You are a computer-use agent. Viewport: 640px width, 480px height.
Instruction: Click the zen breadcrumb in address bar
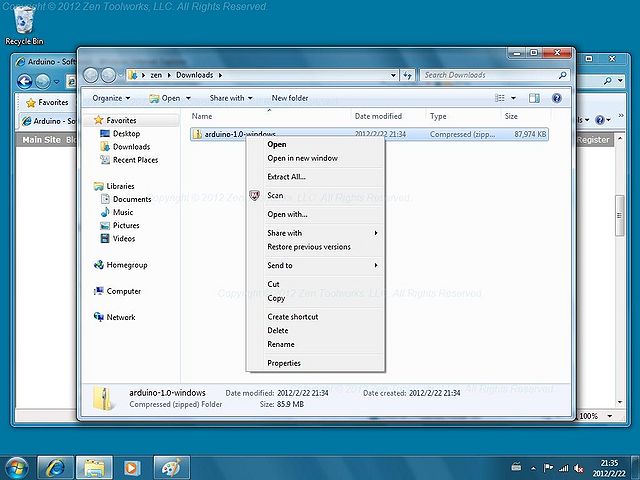tap(156, 75)
